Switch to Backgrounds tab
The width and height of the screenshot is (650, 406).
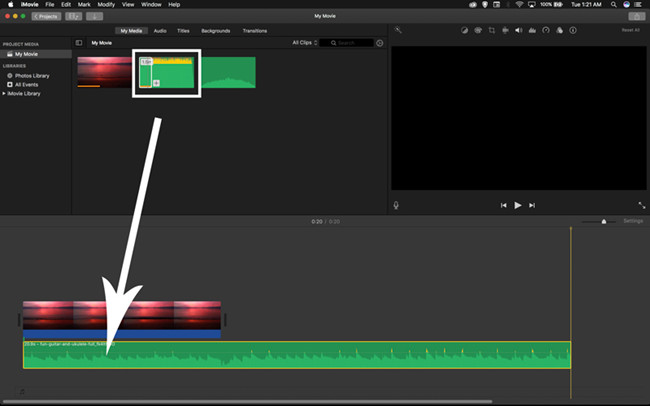[x=216, y=31]
